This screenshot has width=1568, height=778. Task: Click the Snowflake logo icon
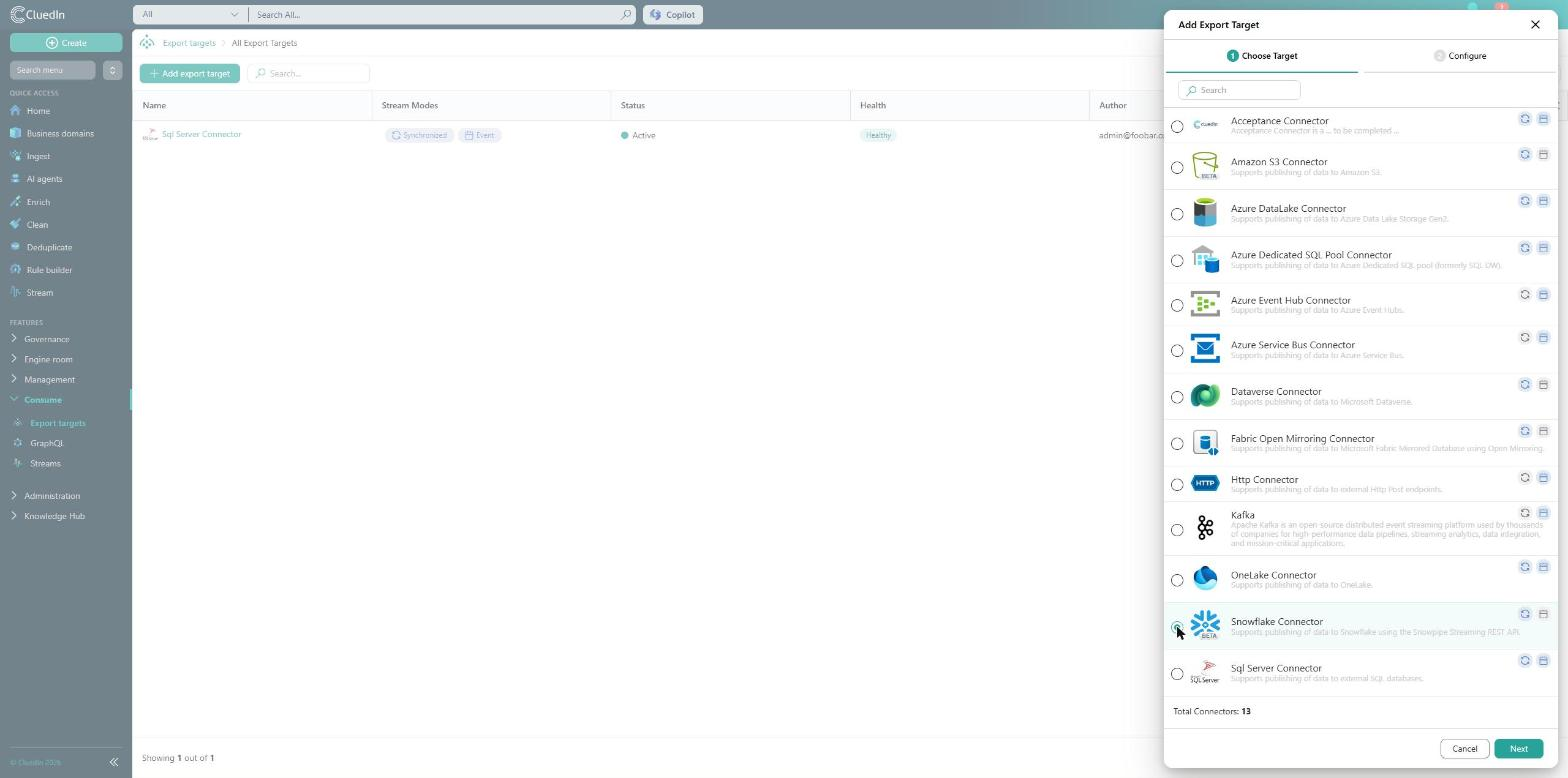[x=1205, y=625]
